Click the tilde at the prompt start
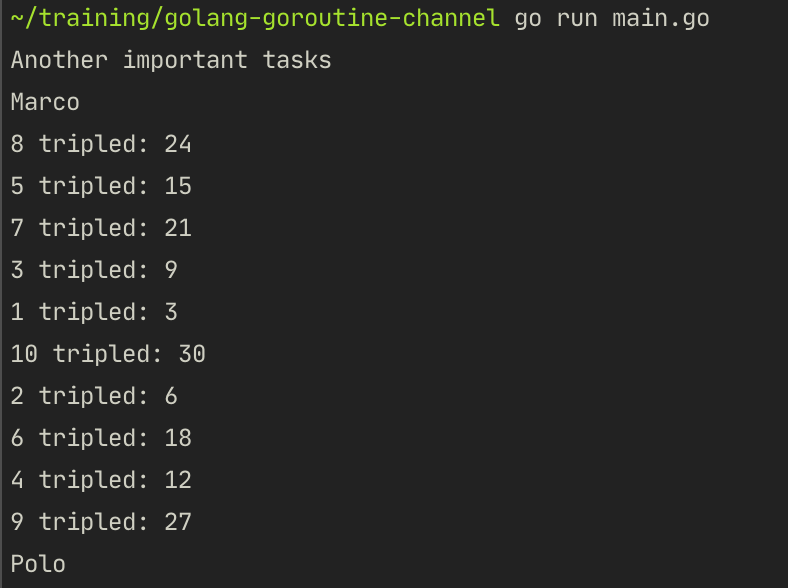788x588 pixels. point(17,19)
